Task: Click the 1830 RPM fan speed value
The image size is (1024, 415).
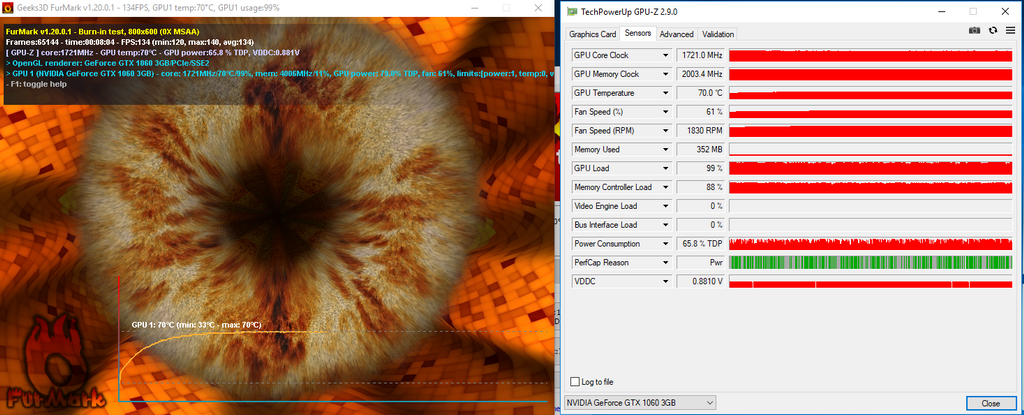Action: [701, 131]
